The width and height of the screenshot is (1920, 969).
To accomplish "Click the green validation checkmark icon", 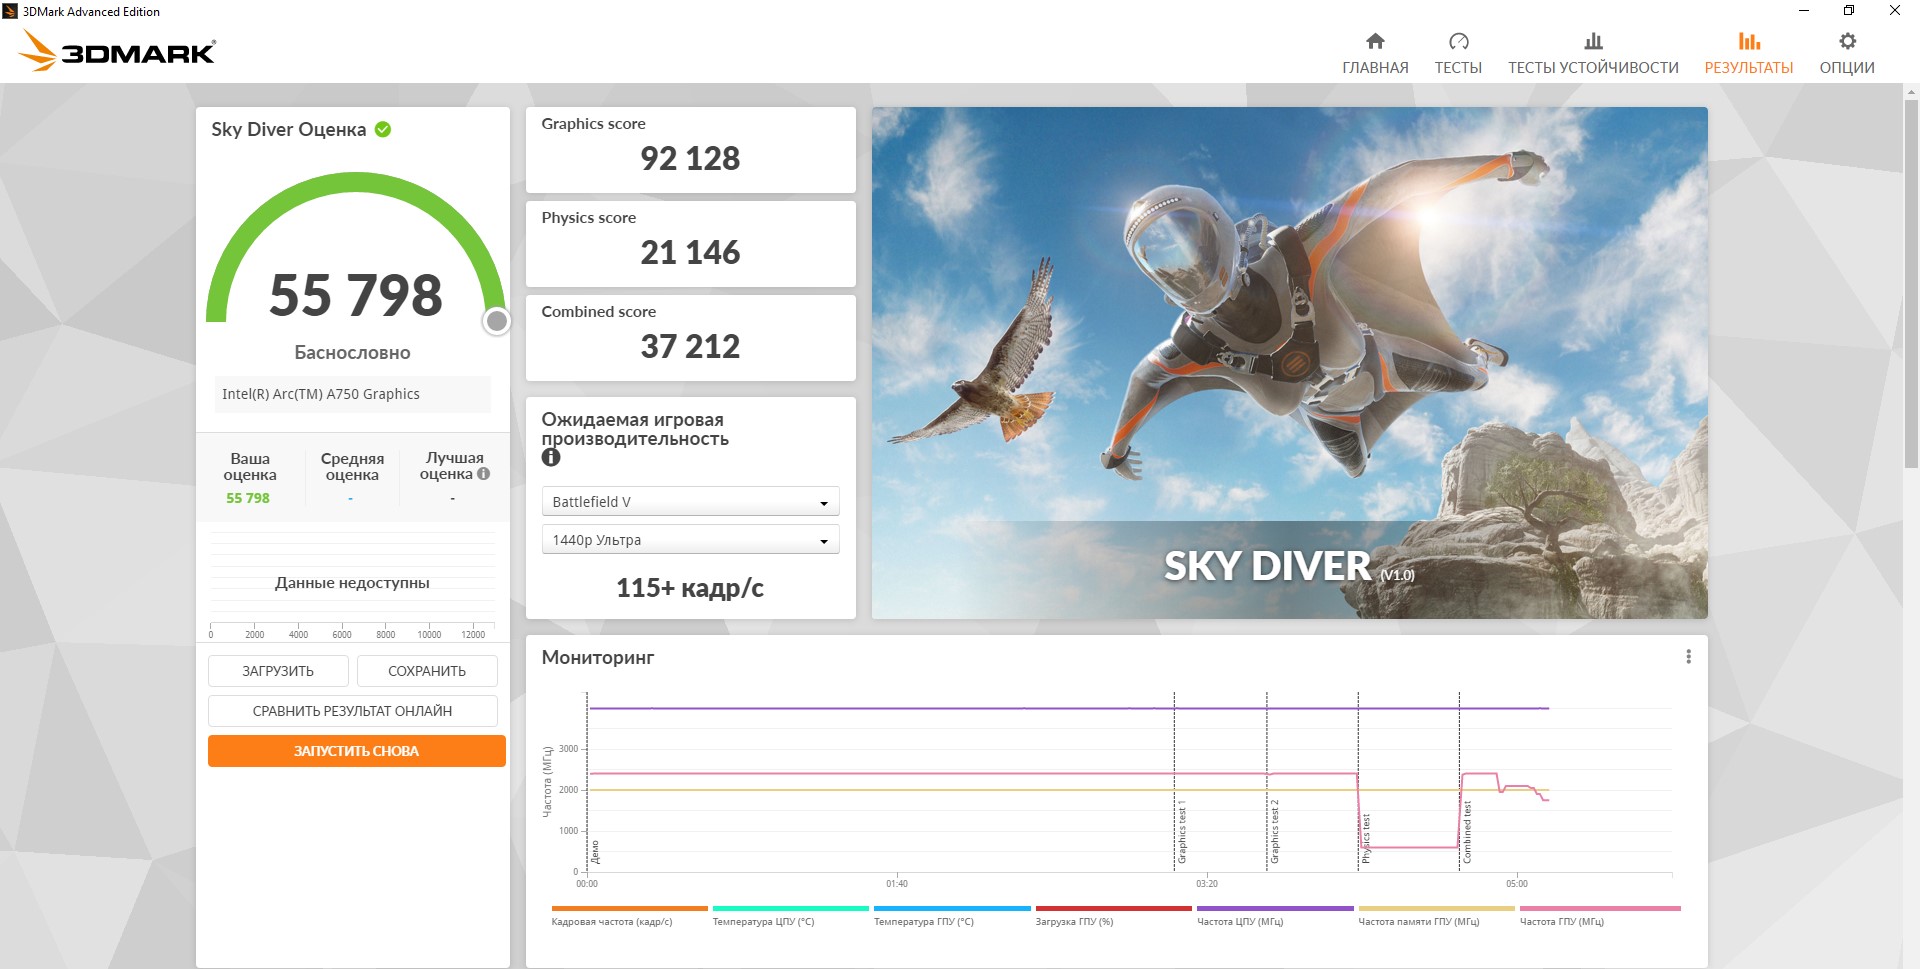I will [x=383, y=129].
